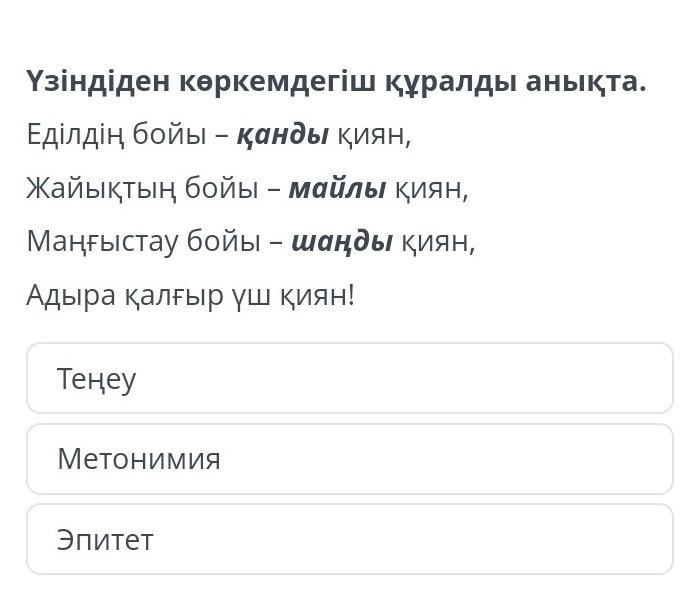Click the bold word "майлы"

(337, 188)
